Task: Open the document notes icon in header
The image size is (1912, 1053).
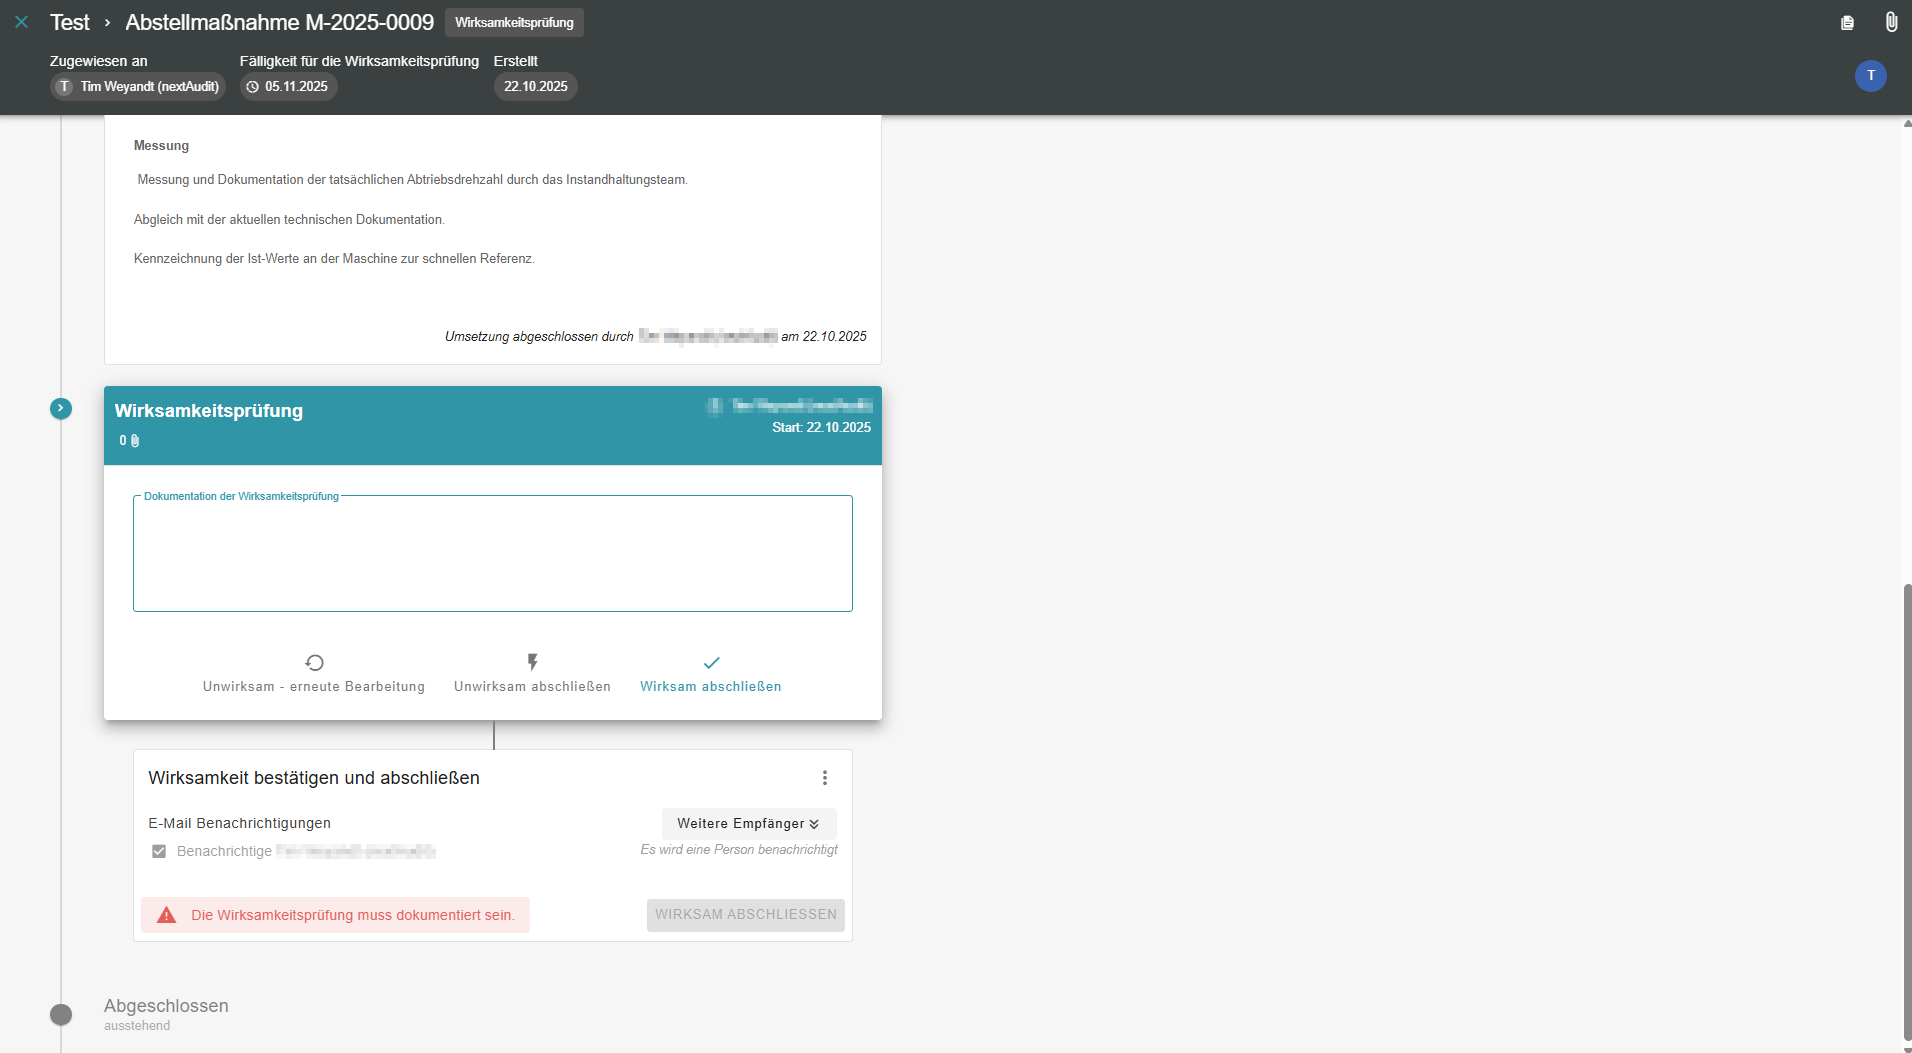Action: coord(1847,22)
